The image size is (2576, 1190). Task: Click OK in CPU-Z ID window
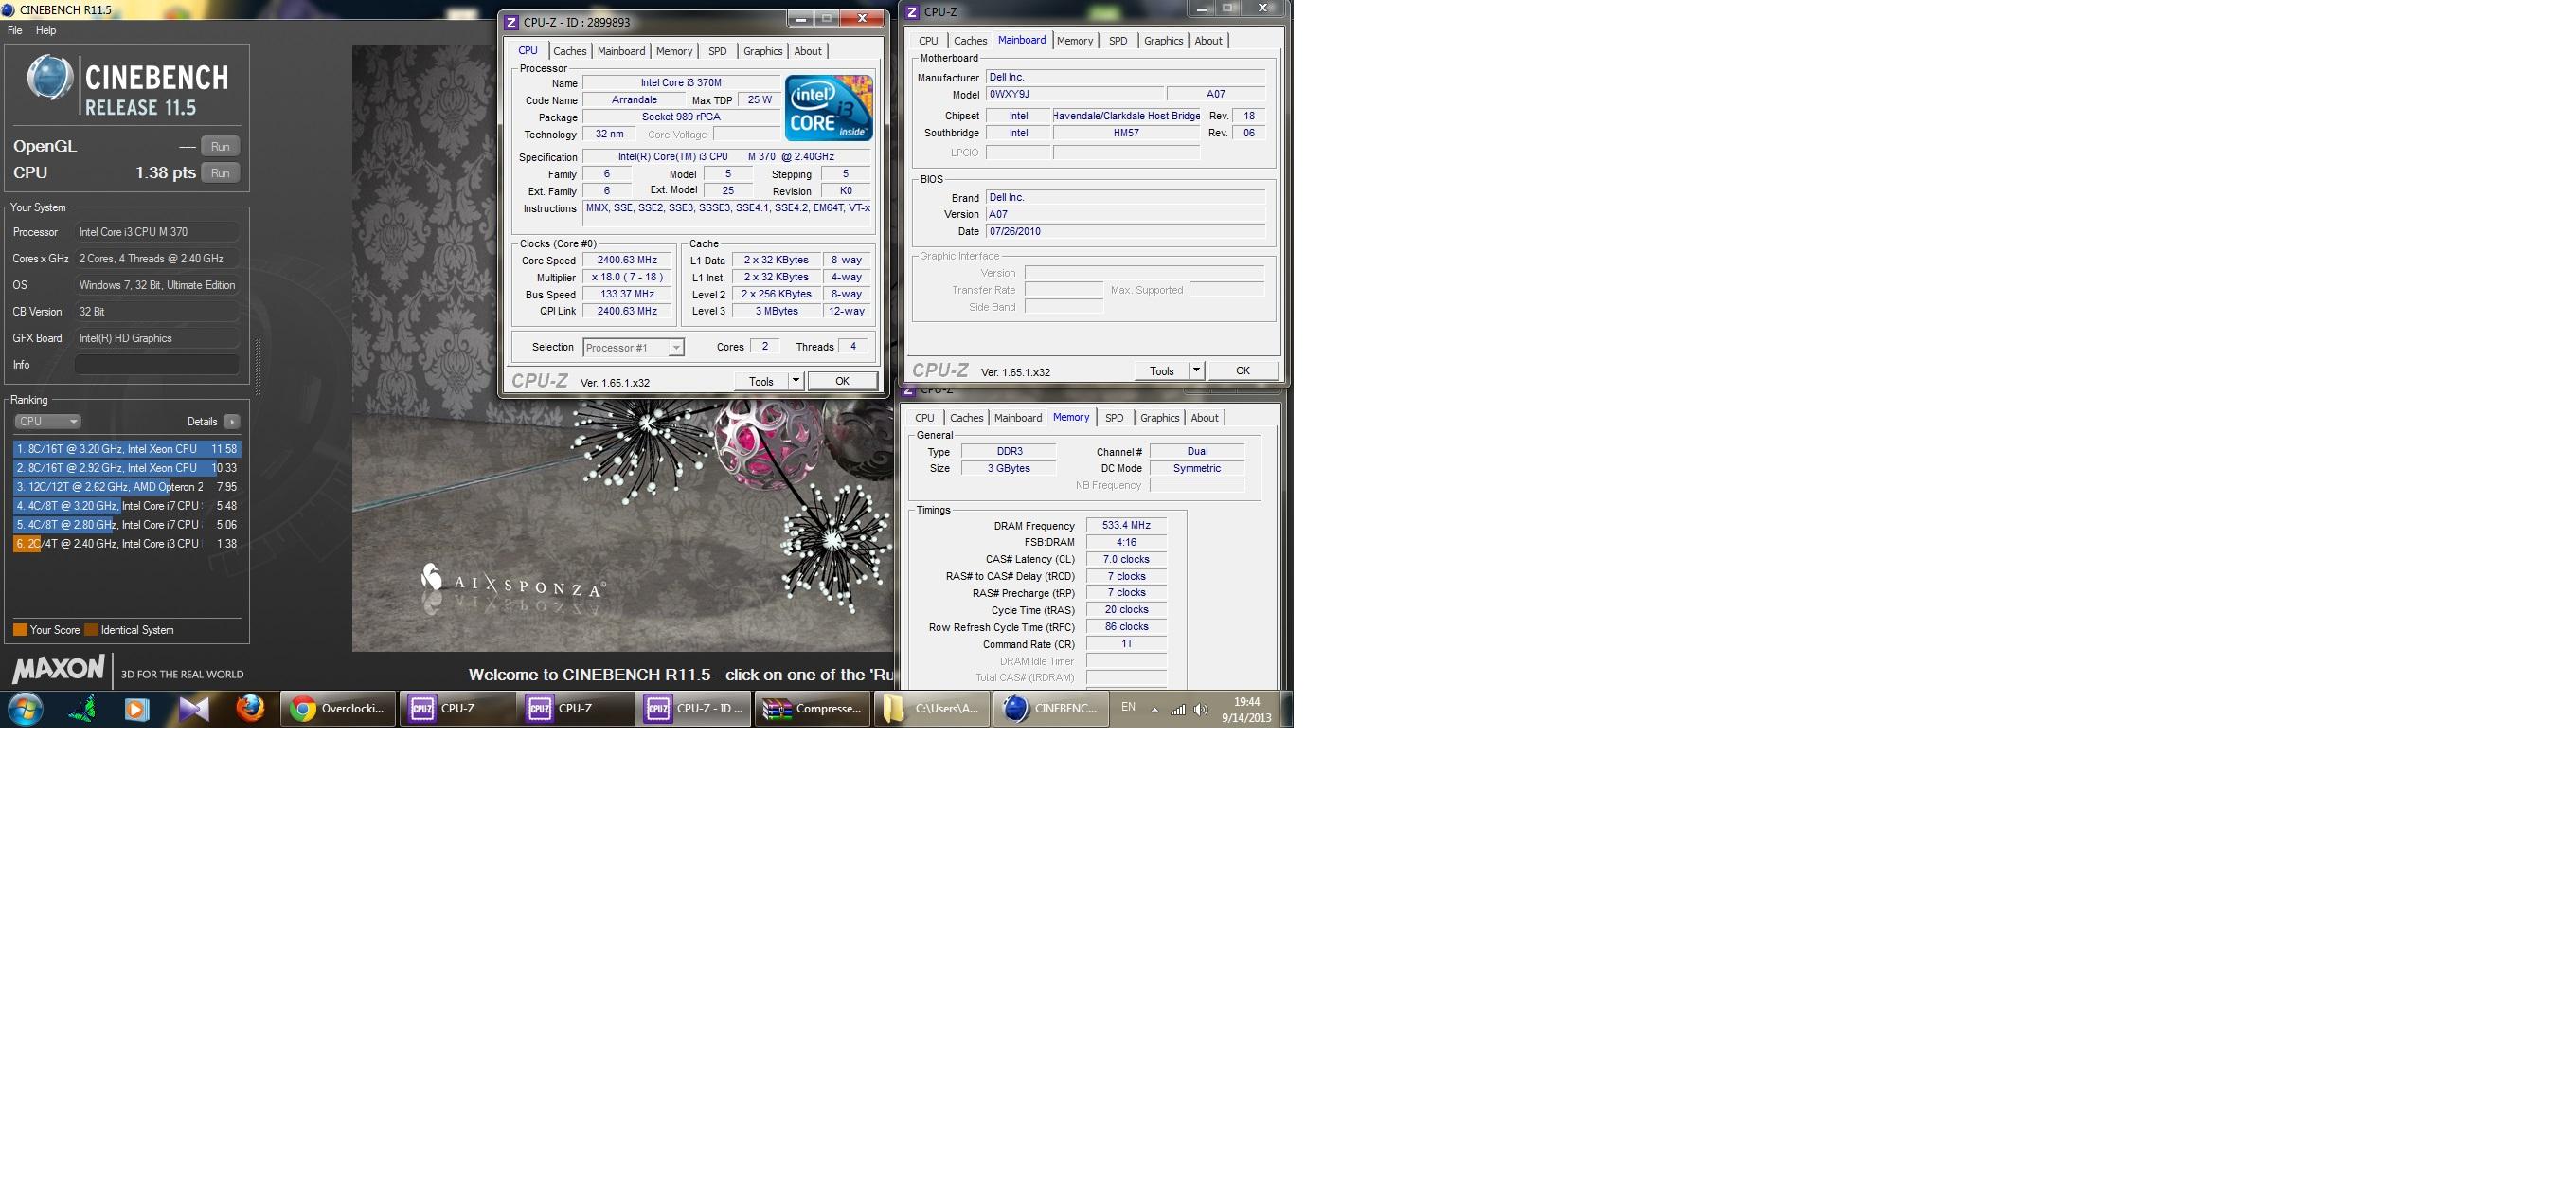(842, 381)
